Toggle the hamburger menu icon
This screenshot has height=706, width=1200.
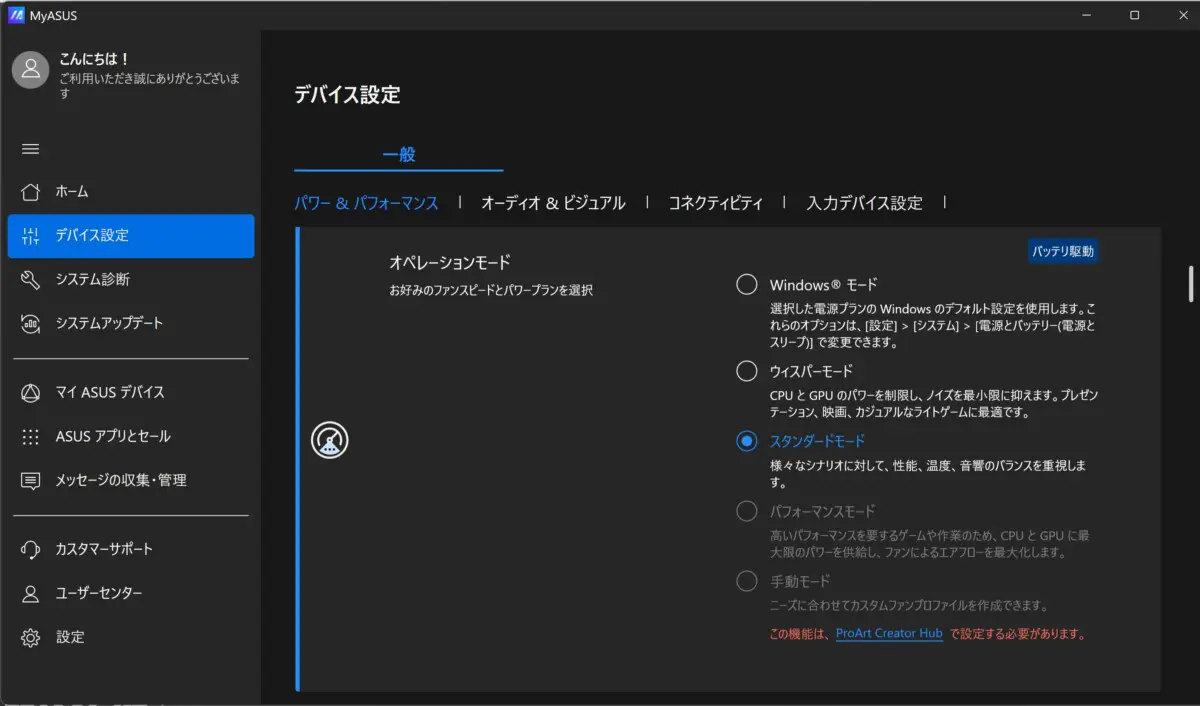point(31,149)
